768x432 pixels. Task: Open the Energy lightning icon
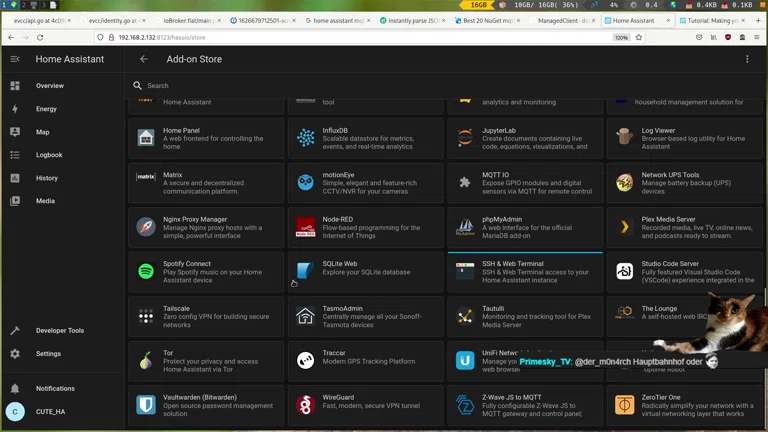click(x=15, y=109)
